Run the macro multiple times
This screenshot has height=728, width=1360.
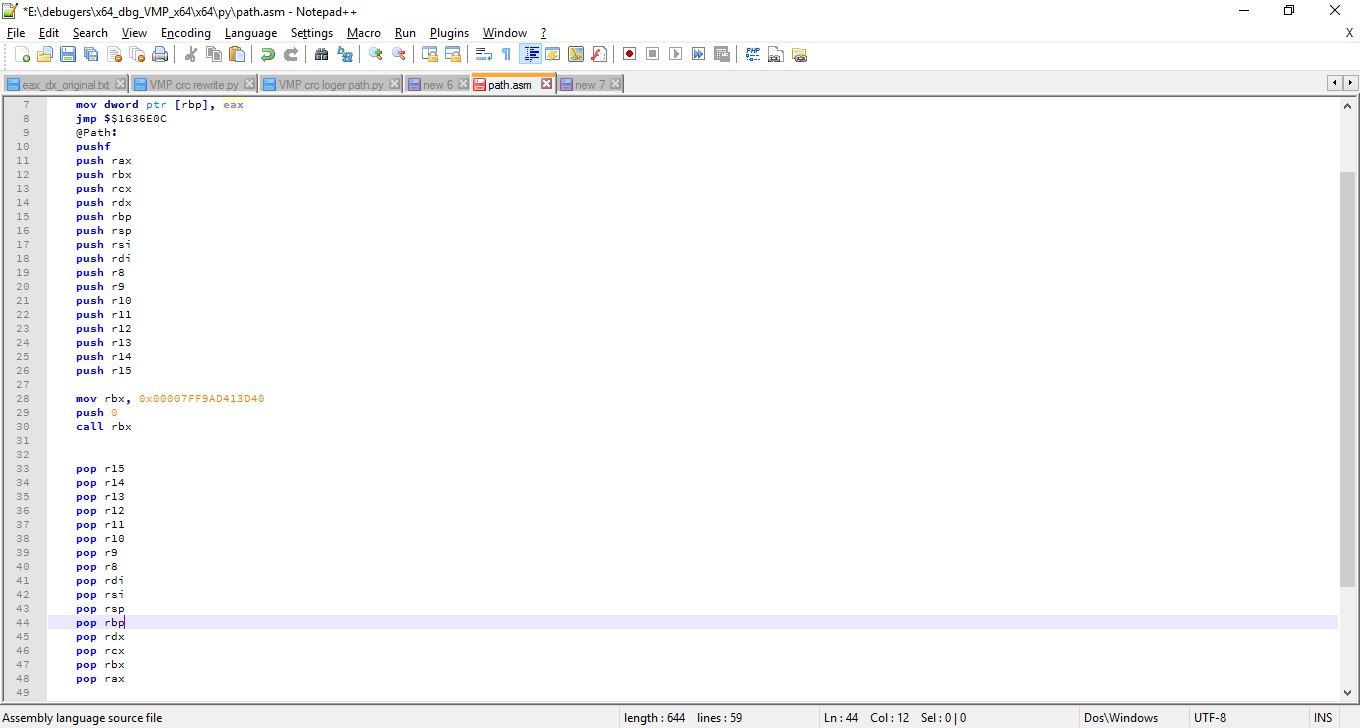(x=699, y=55)
